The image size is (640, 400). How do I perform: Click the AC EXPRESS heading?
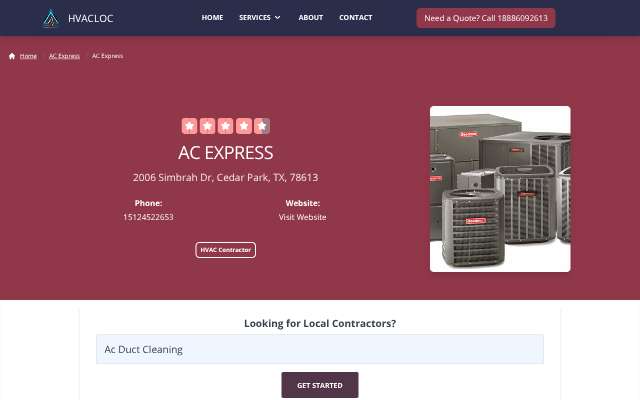pos(225,153)
